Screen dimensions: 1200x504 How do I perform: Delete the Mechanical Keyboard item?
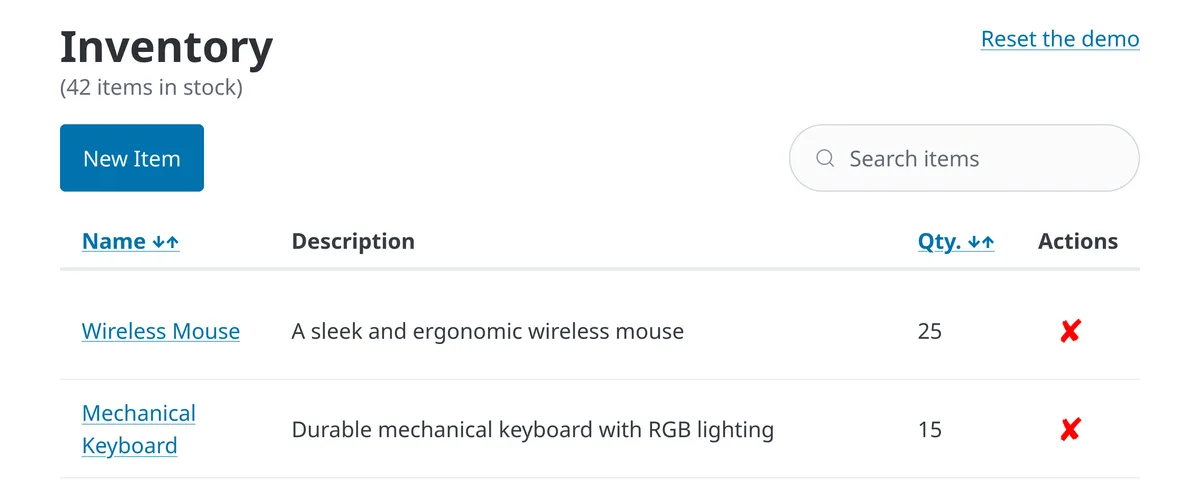1070,430
